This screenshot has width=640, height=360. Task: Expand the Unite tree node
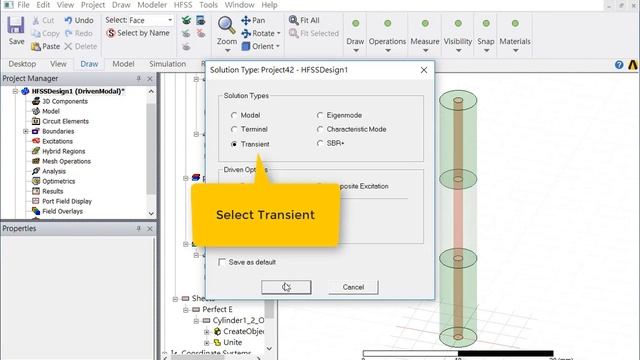207,342
